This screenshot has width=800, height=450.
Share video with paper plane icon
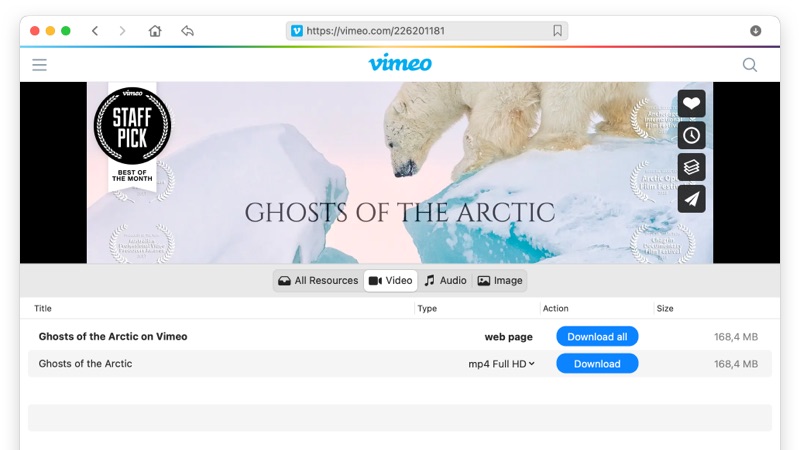tap(691, 198)
